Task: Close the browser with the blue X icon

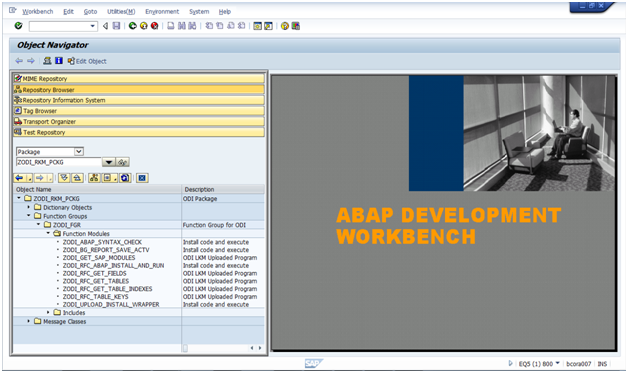Action: tap(142, 178)
